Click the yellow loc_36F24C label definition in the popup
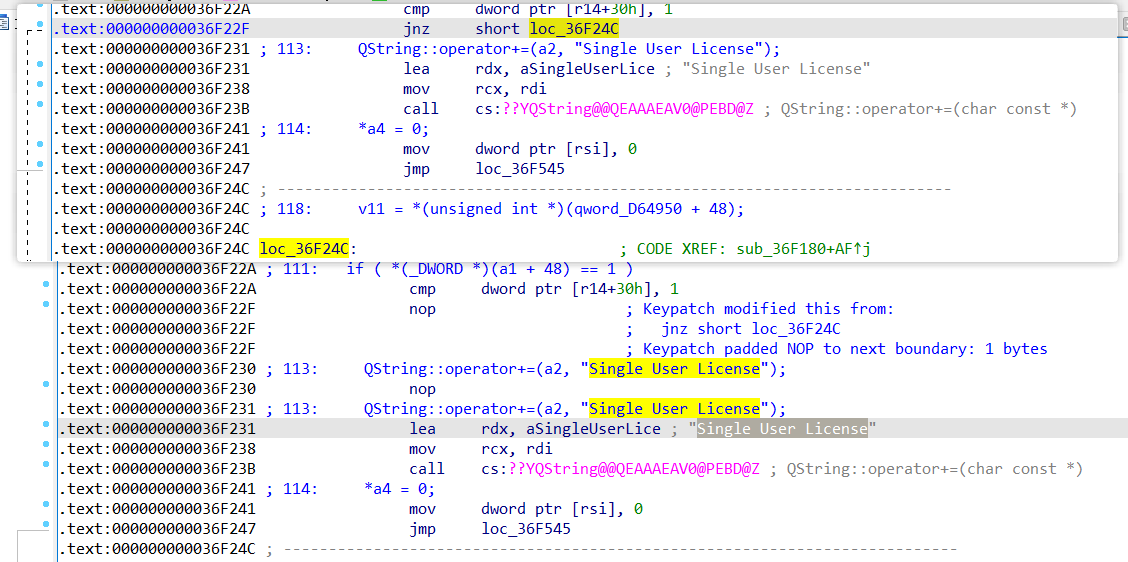The width and height of the screenshot is (1128, 562). tap(304, 249)
